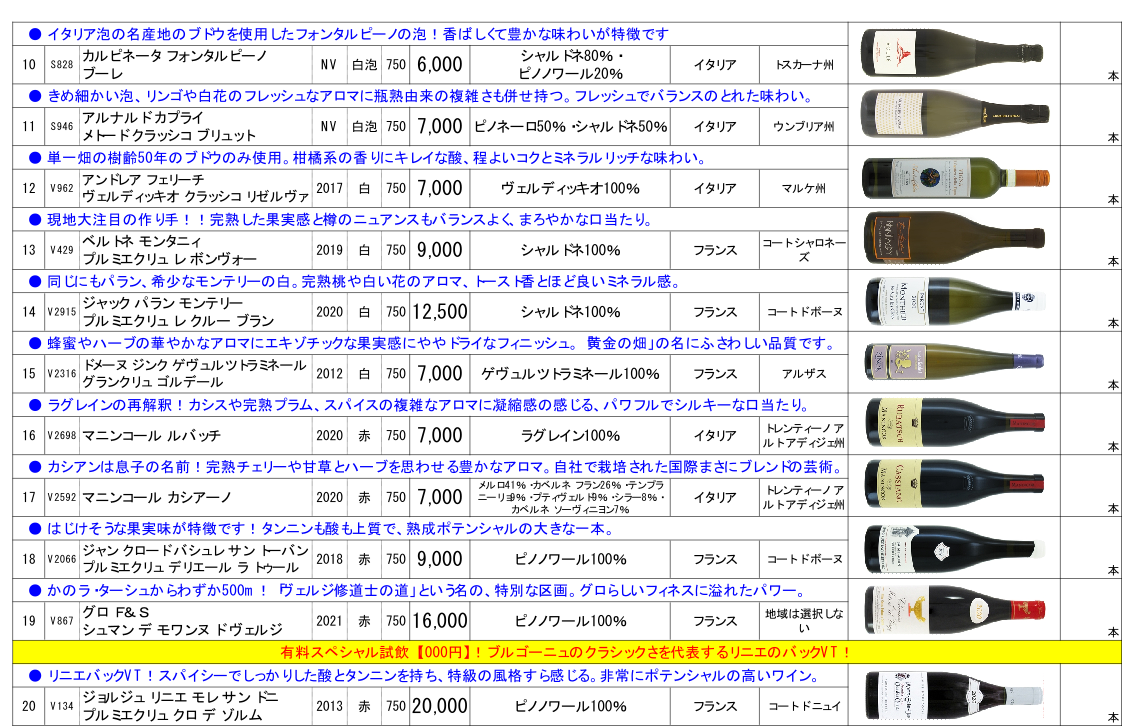
Task: Click the yellow 有料スペシャル試飲 banner row
Action: (565, 653)
